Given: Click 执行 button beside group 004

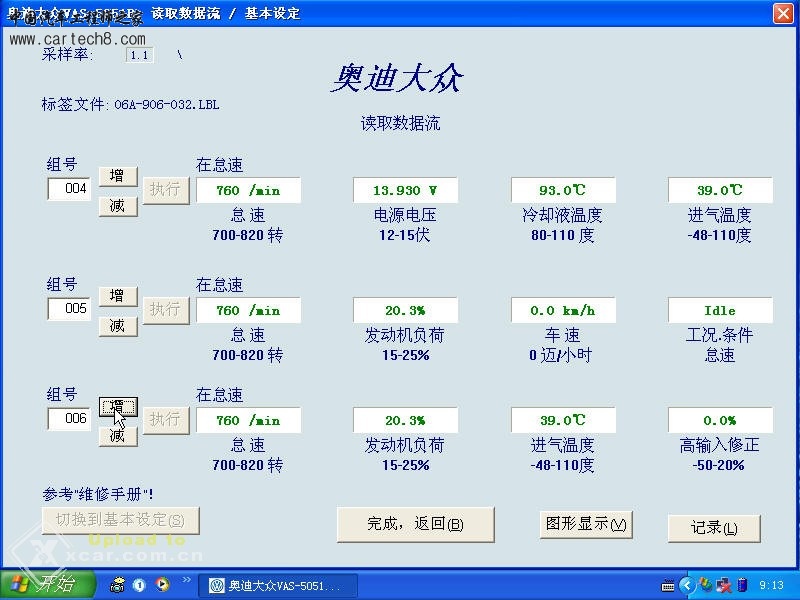Looking at the screenshot, I should point(166,190).
